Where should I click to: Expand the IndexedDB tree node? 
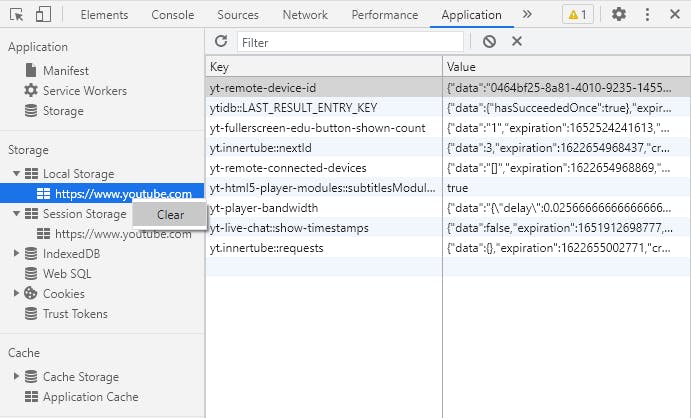click(17, 254)
